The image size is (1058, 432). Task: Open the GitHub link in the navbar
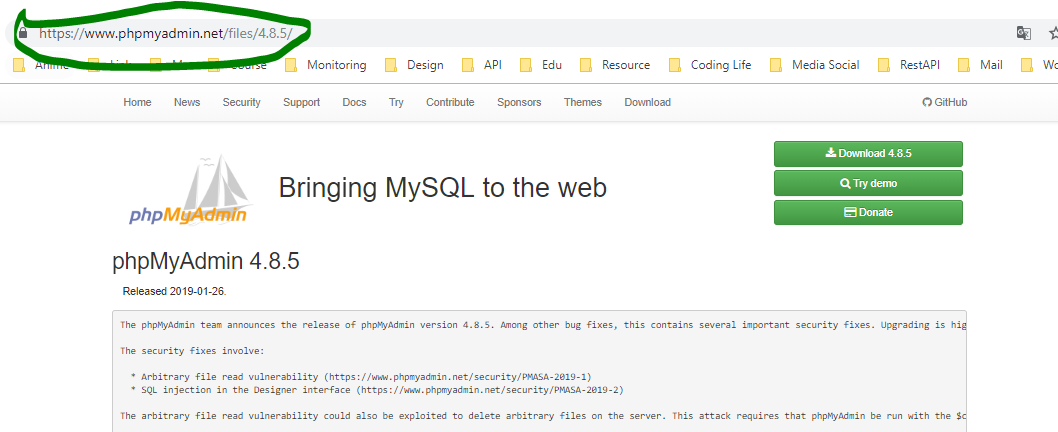944,102
